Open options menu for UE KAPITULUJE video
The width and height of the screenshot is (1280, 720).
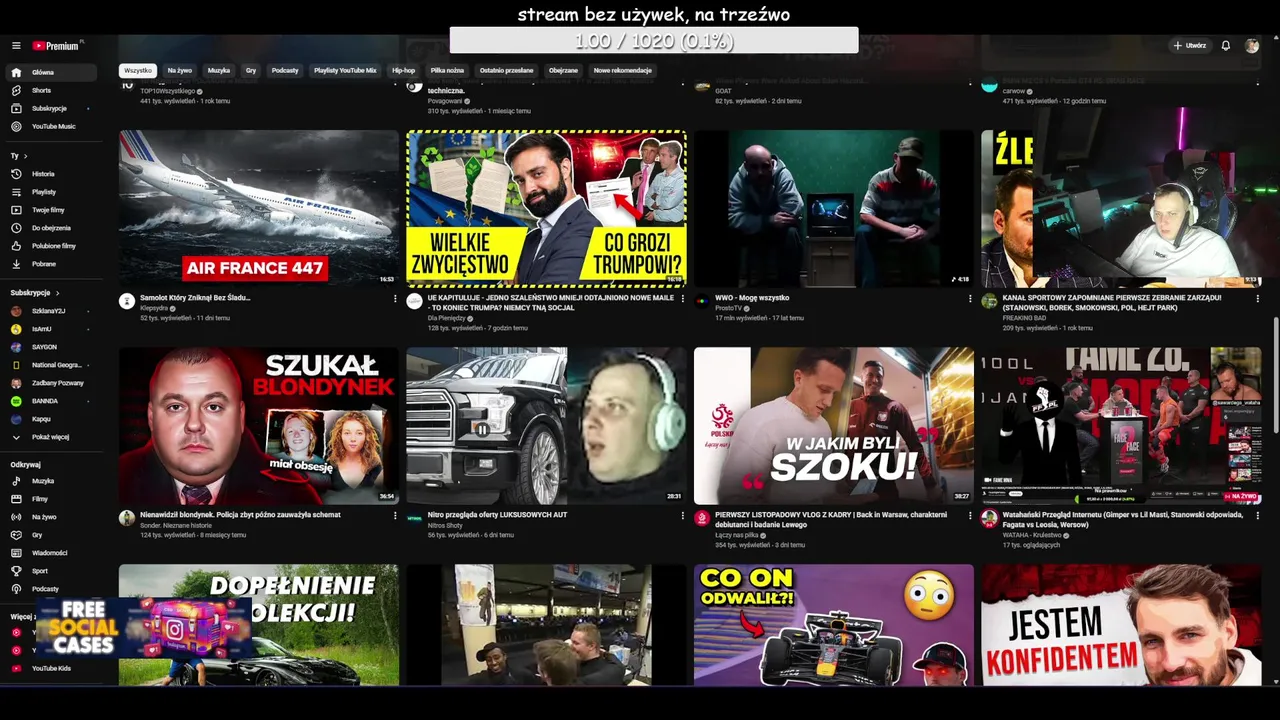tap(682, 299)
